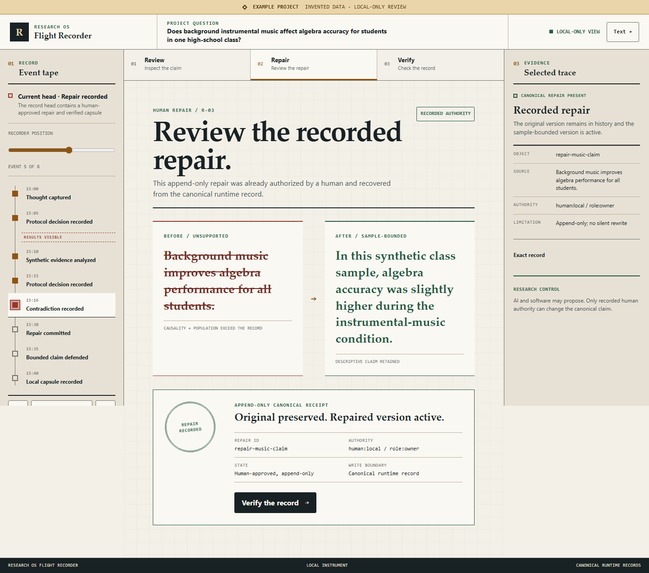
Task: Select the 15:05 Protocol decision recorded event
Action: 61,218
